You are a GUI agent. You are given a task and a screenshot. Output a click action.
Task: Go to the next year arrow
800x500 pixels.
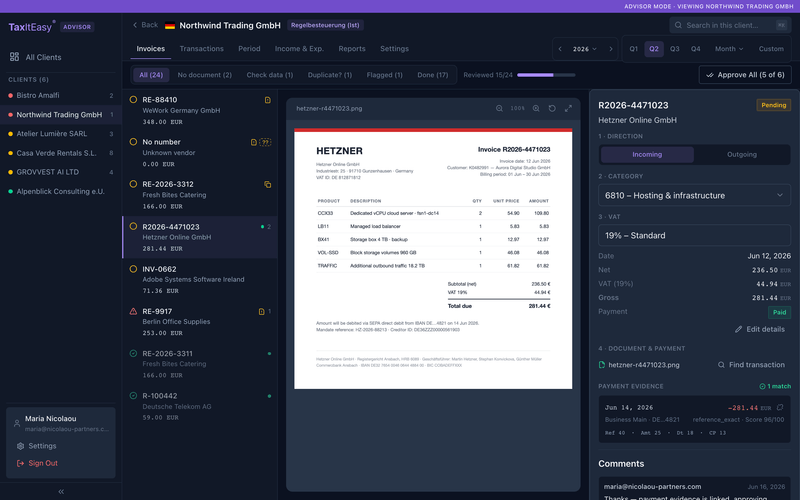pyautogui.click(x=611, y=49)
